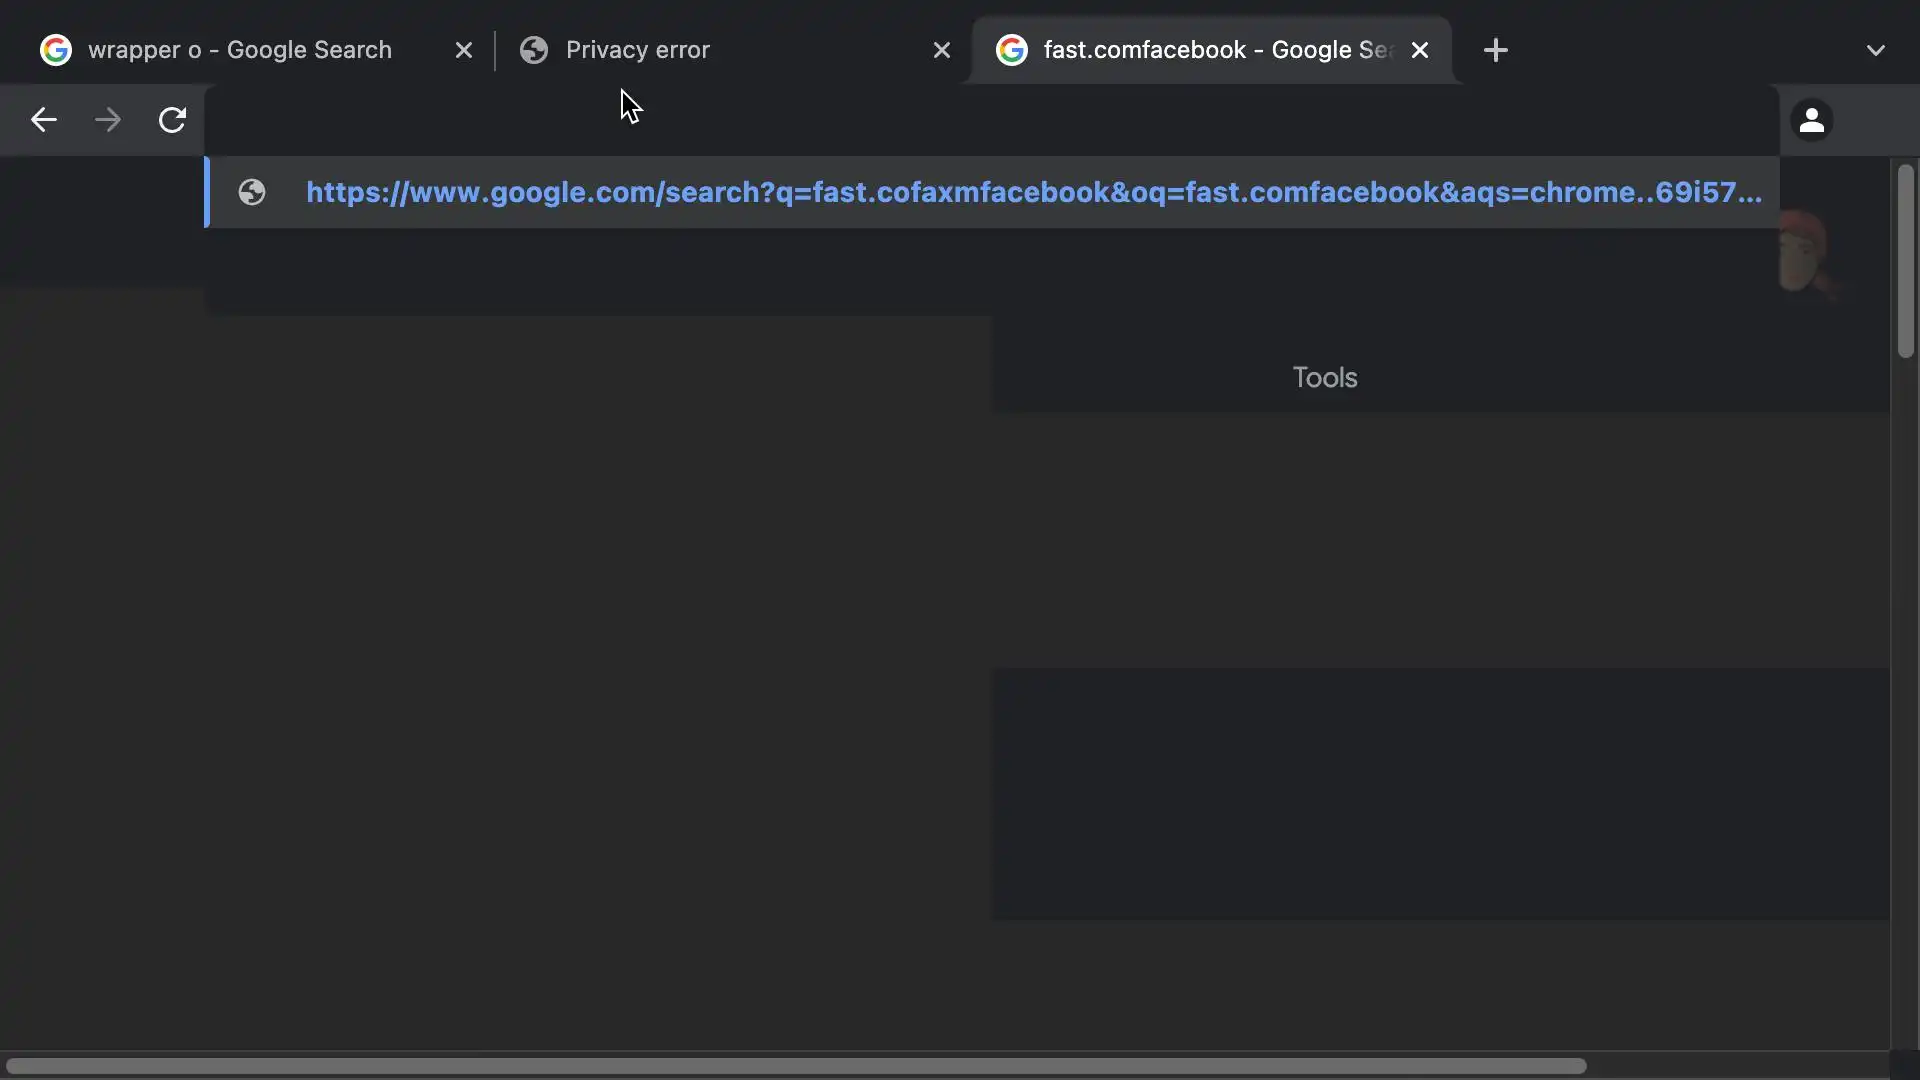Switch to wrapper o Google Search tab
Screen dimensions: 1920x1080
tap(240, 50)
